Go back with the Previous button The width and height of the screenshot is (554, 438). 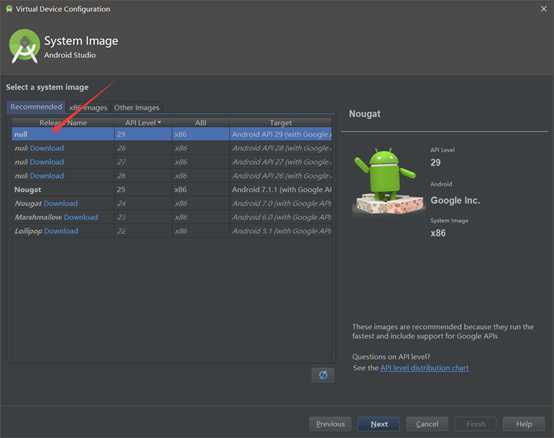click(330, 424)
